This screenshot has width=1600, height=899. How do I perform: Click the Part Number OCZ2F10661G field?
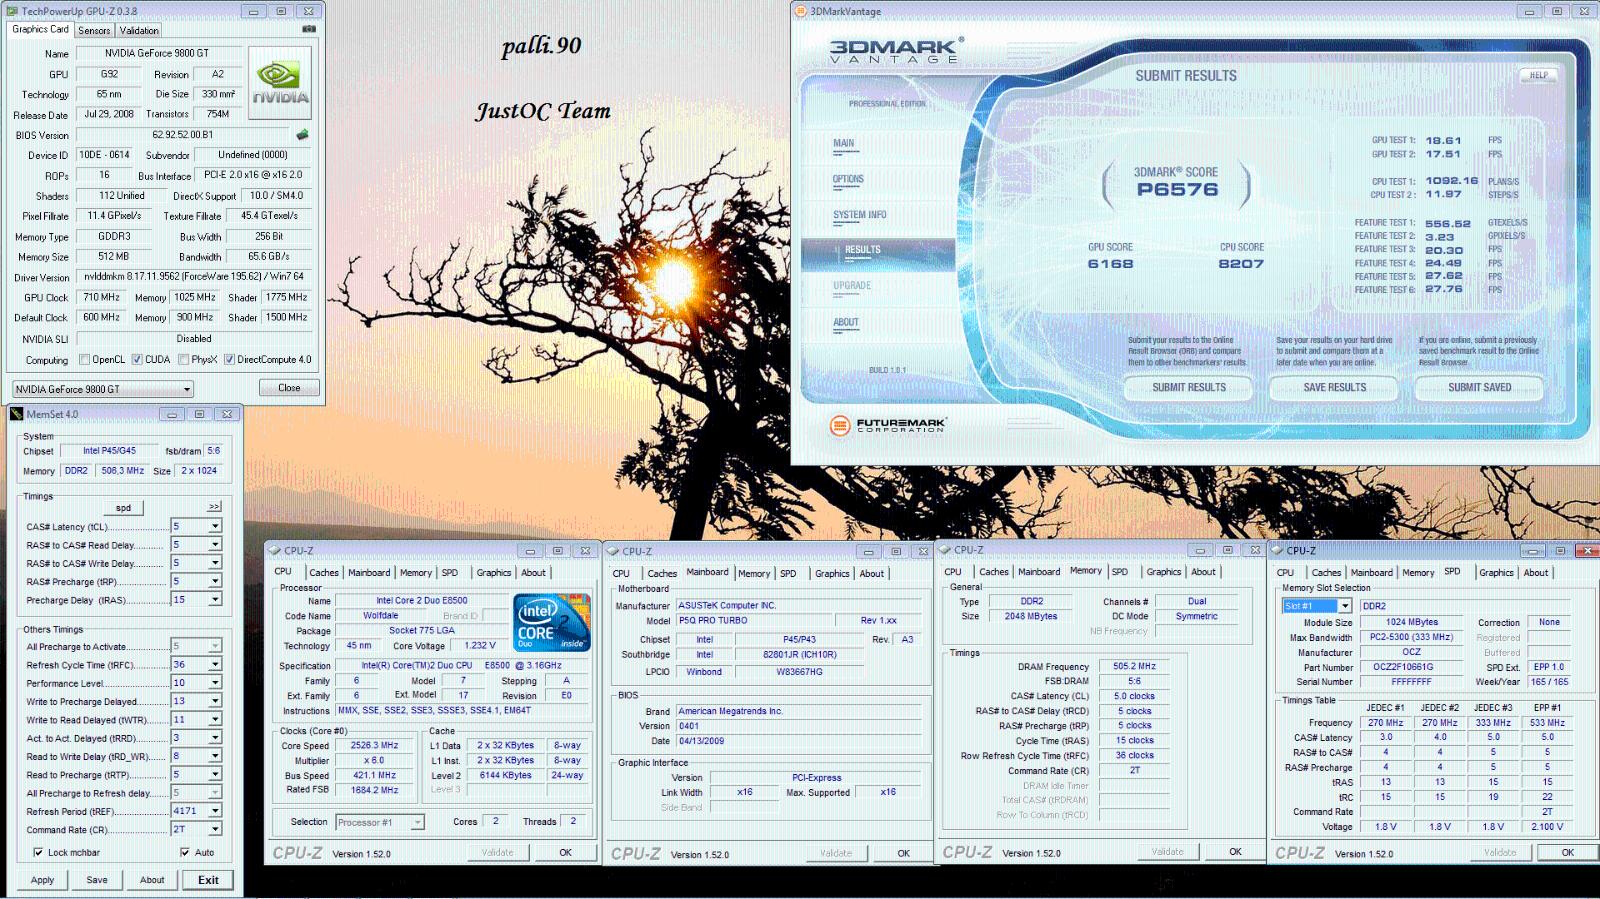[1411, 667]
